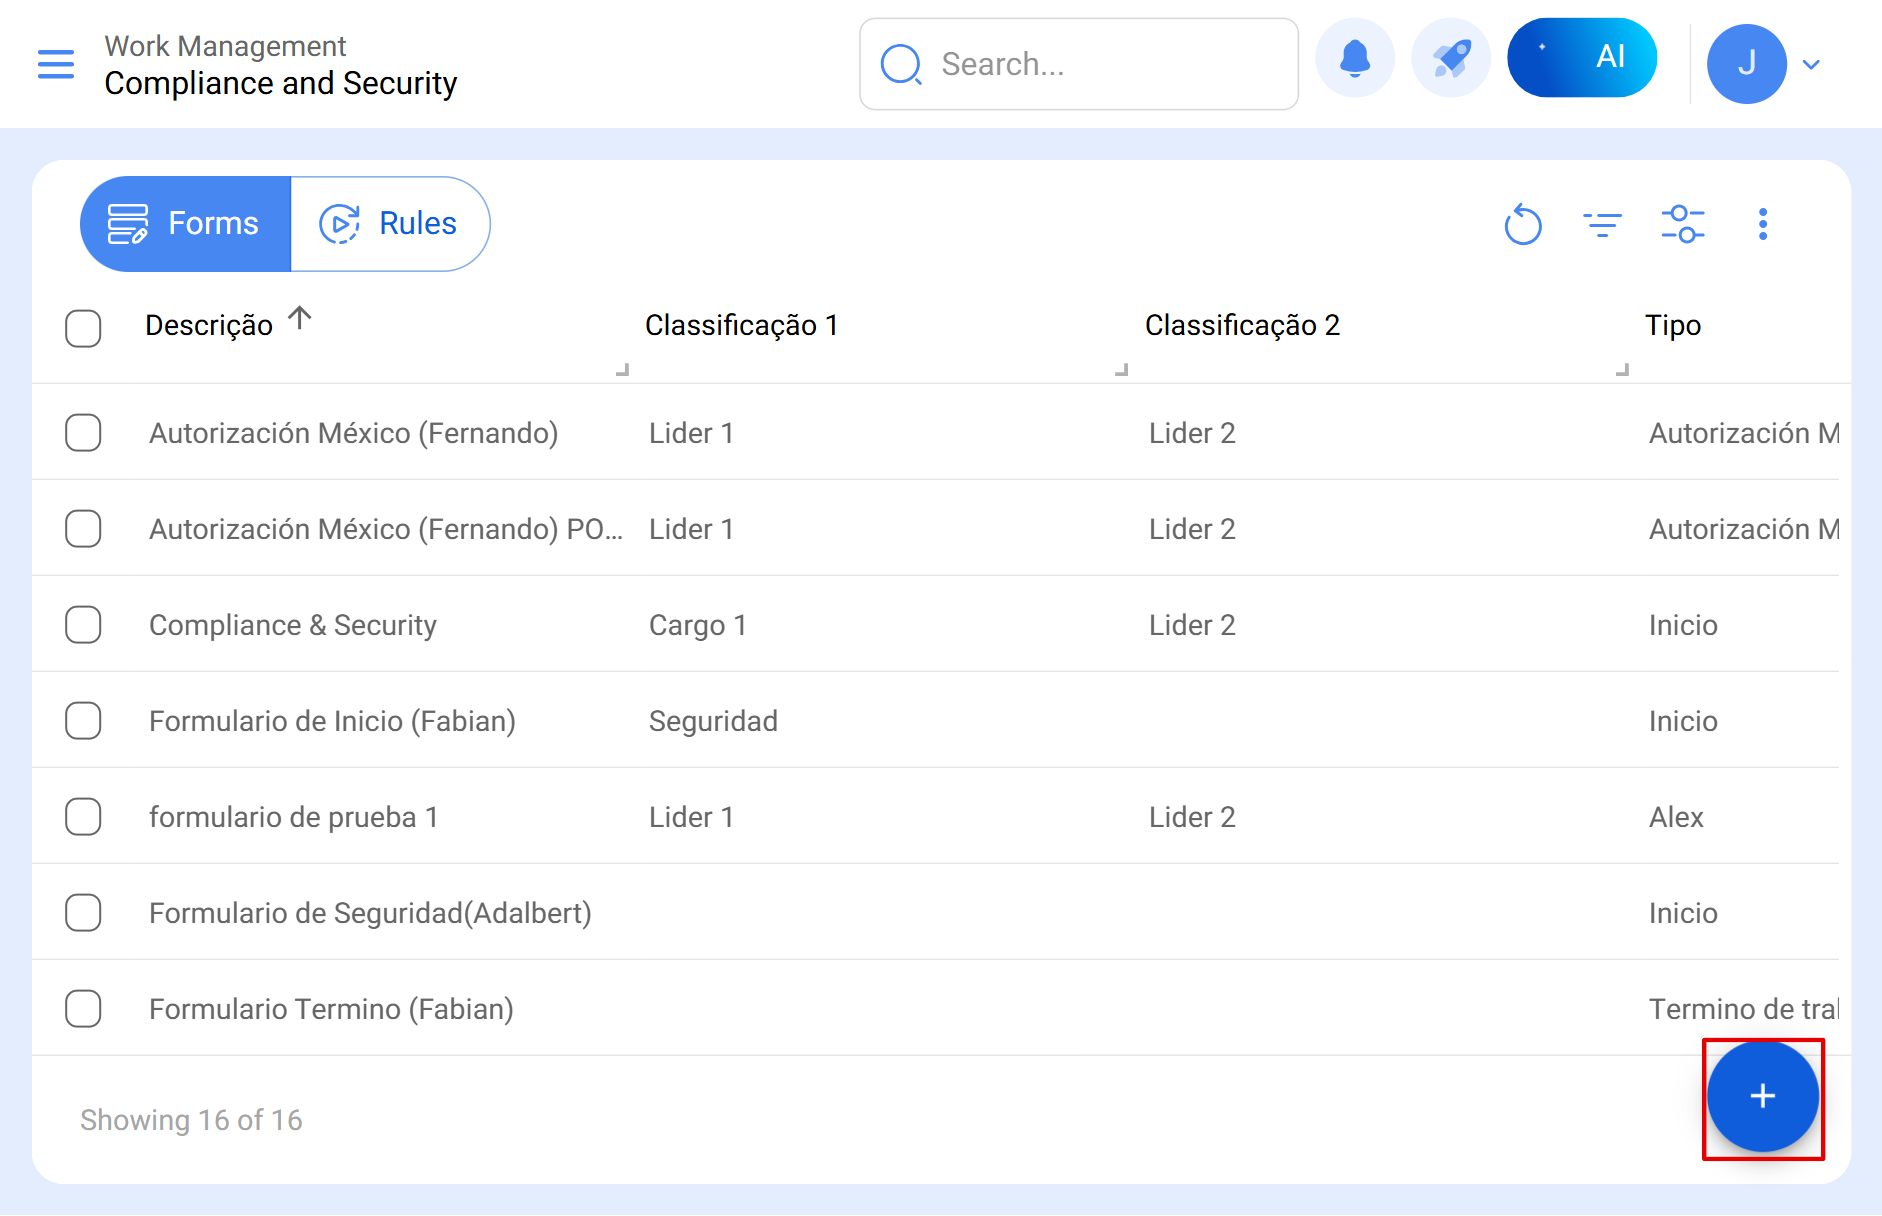Sort by the Descrição column header
The width and height of the screenshot is (1882, 1216).
pos(209,326)
